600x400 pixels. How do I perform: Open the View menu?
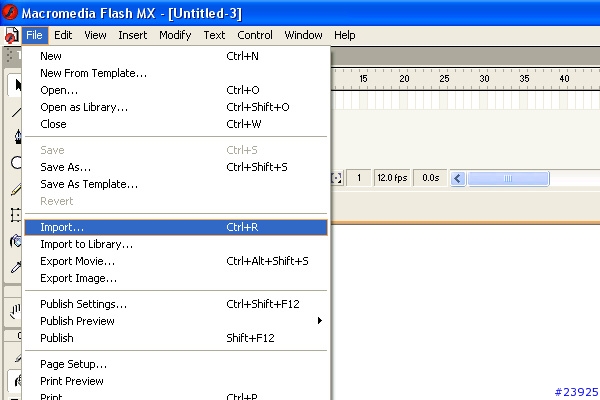[95, 35]
